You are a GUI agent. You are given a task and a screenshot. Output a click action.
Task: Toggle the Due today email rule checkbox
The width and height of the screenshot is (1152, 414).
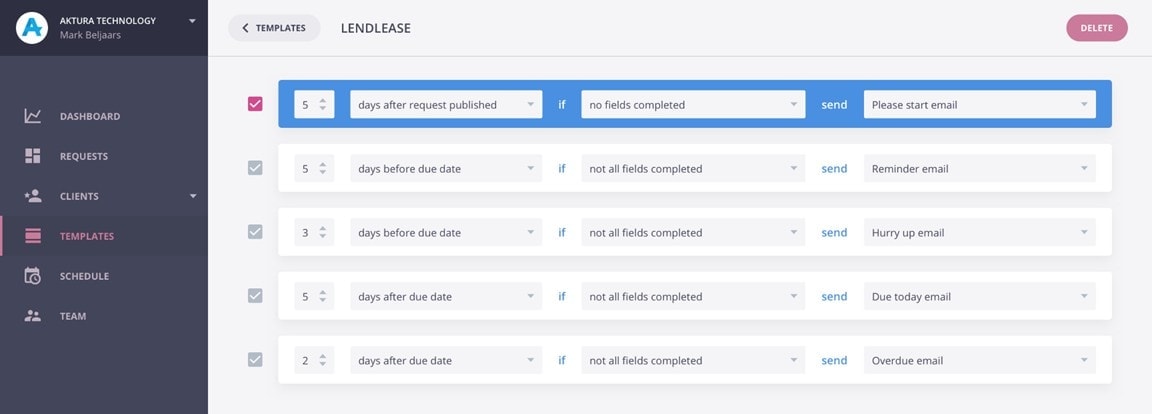pos(255,296)
